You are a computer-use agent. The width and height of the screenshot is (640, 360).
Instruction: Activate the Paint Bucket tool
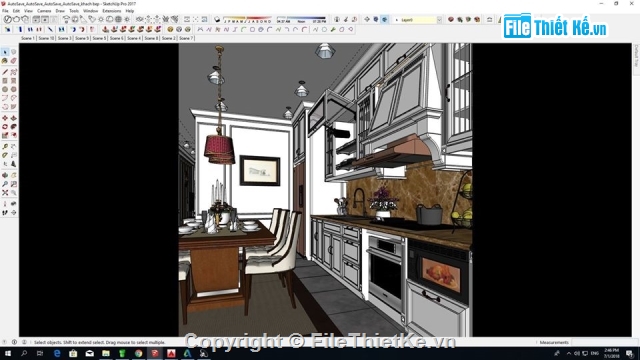coord(5,61)
